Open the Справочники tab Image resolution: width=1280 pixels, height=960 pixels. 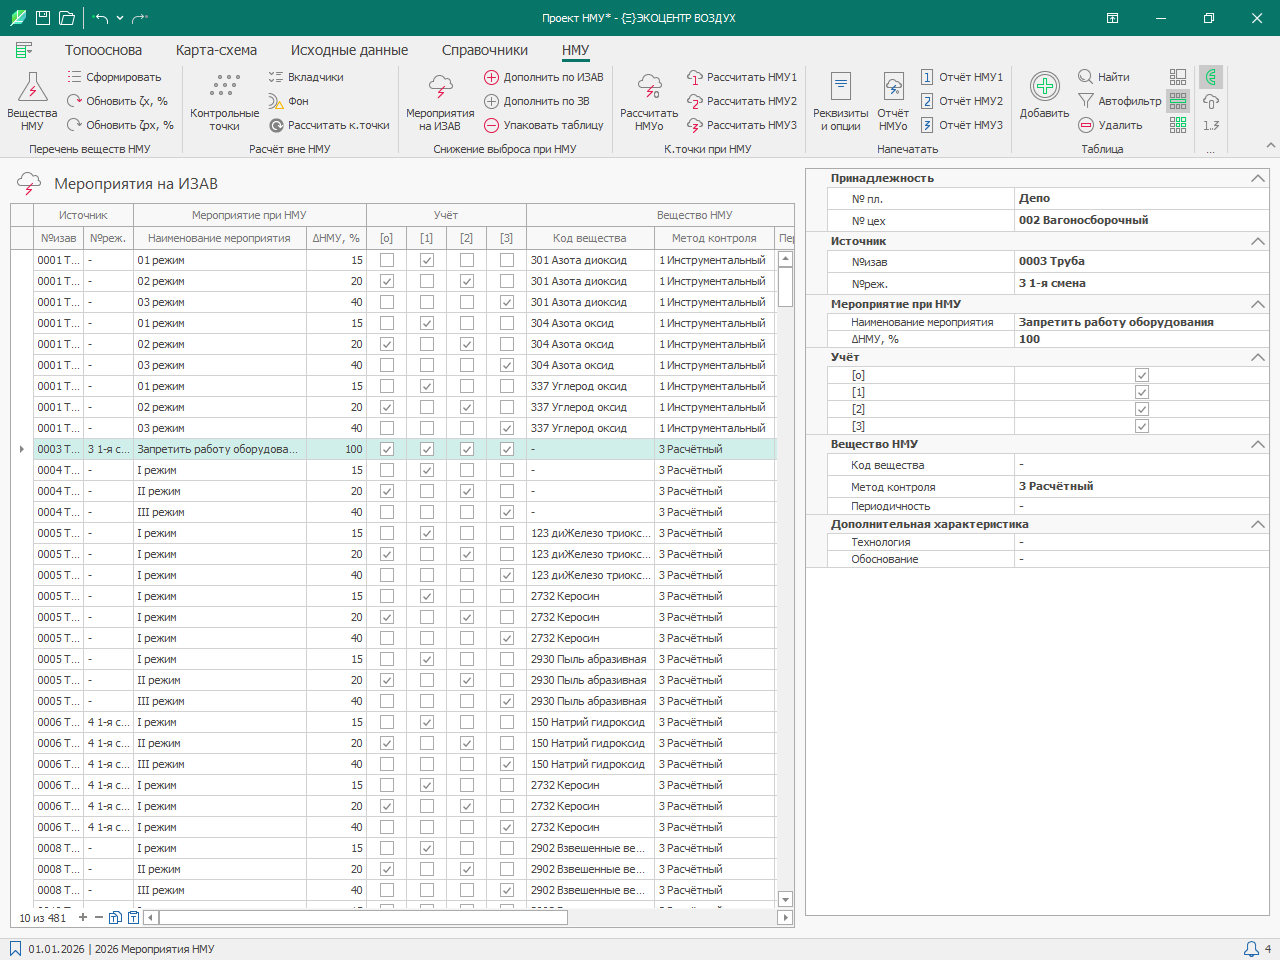click(484, 50)
